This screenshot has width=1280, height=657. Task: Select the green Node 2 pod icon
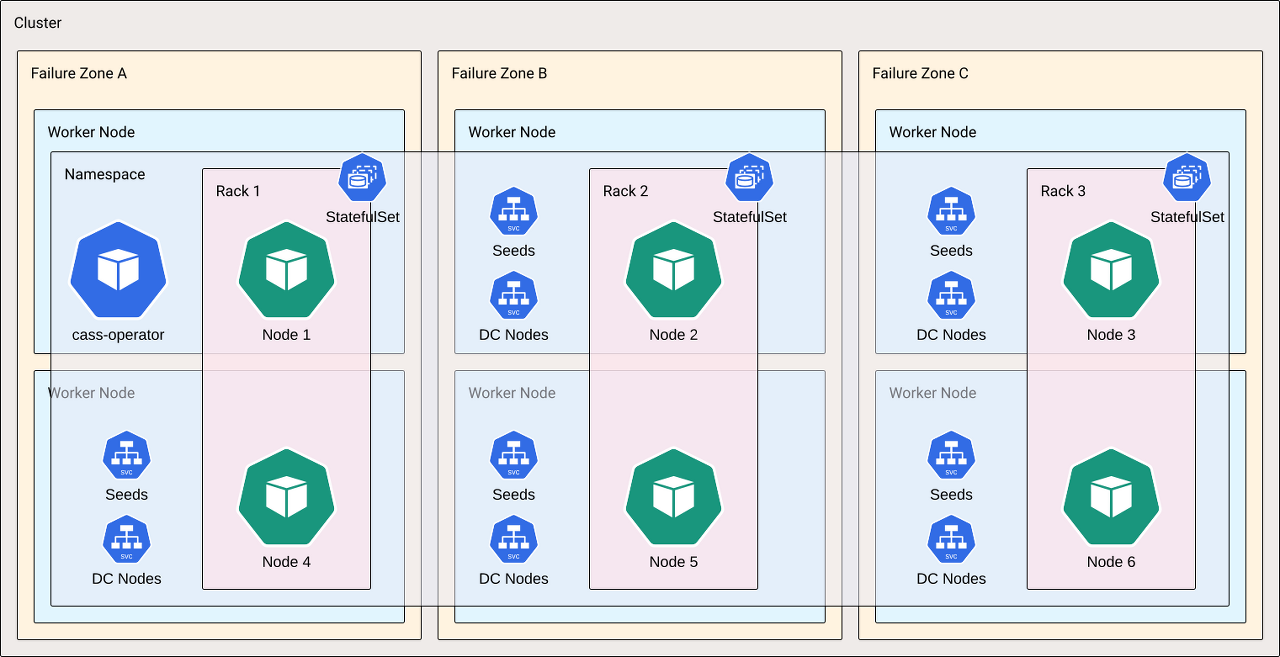click(673, 270)
